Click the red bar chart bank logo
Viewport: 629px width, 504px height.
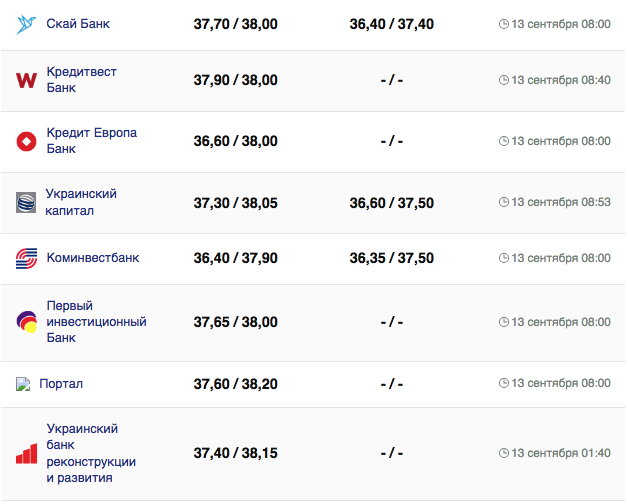tap(26, 453)
